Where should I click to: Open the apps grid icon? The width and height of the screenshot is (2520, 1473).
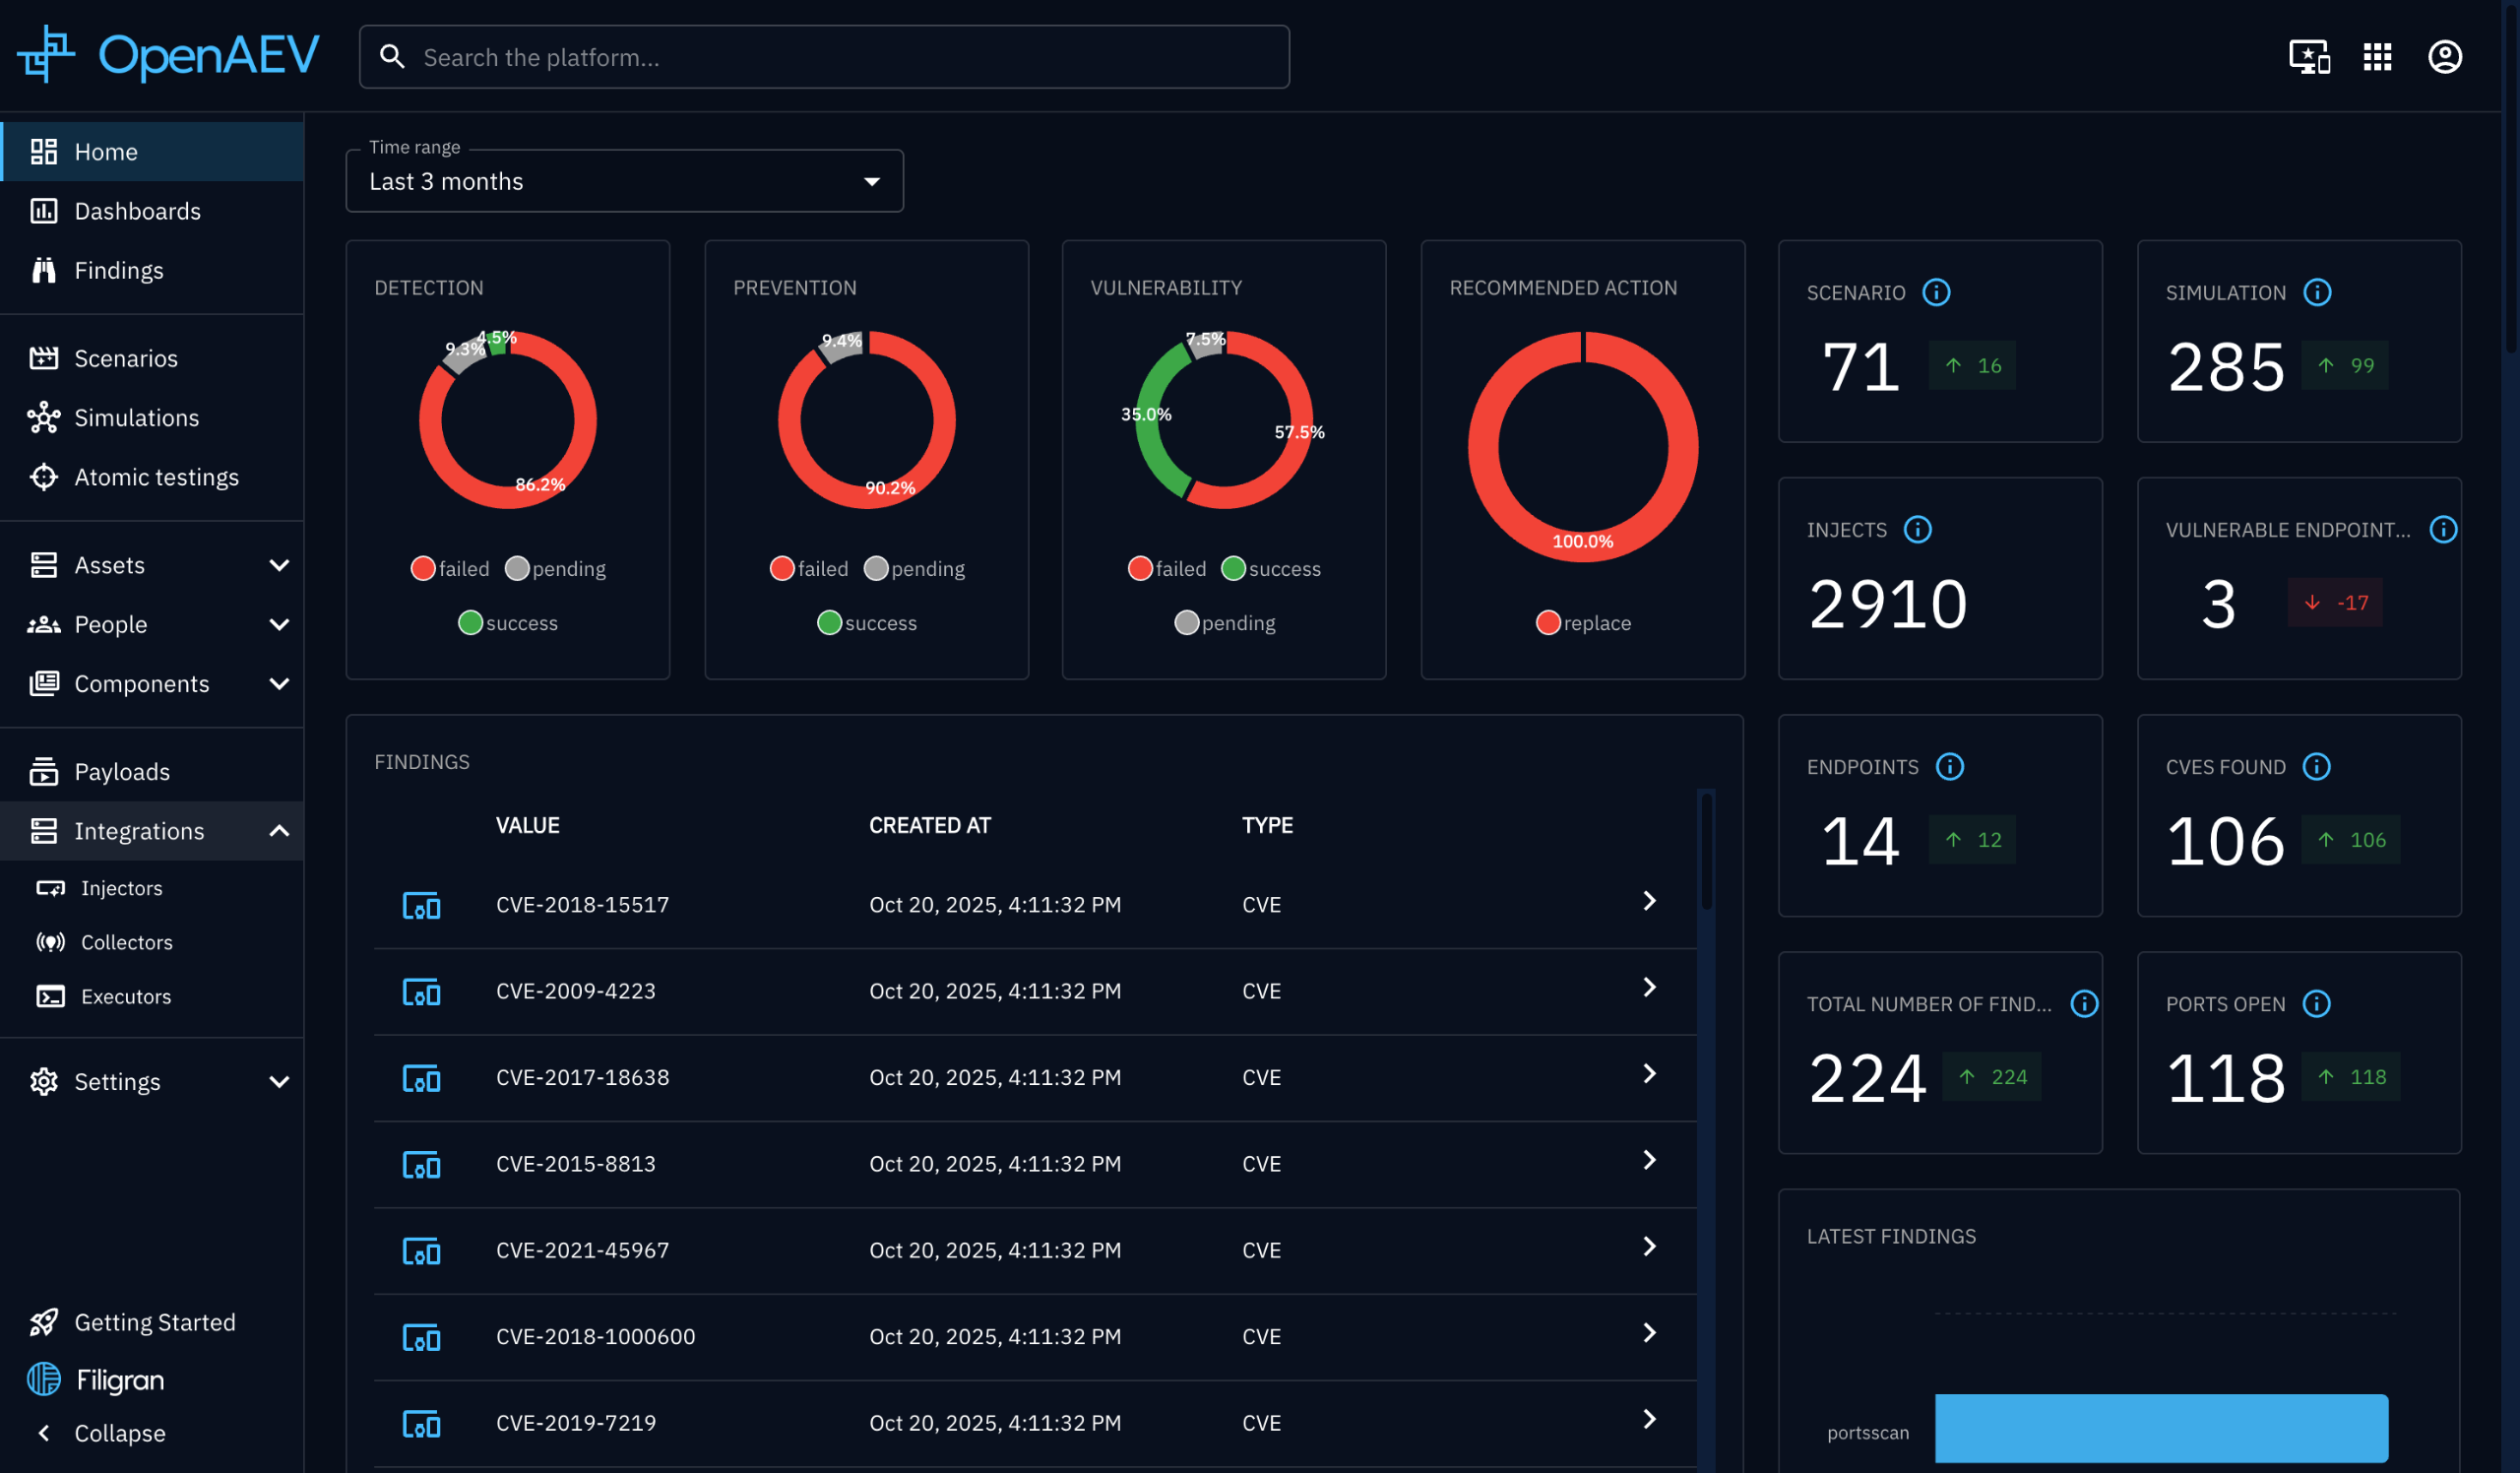2376,57
